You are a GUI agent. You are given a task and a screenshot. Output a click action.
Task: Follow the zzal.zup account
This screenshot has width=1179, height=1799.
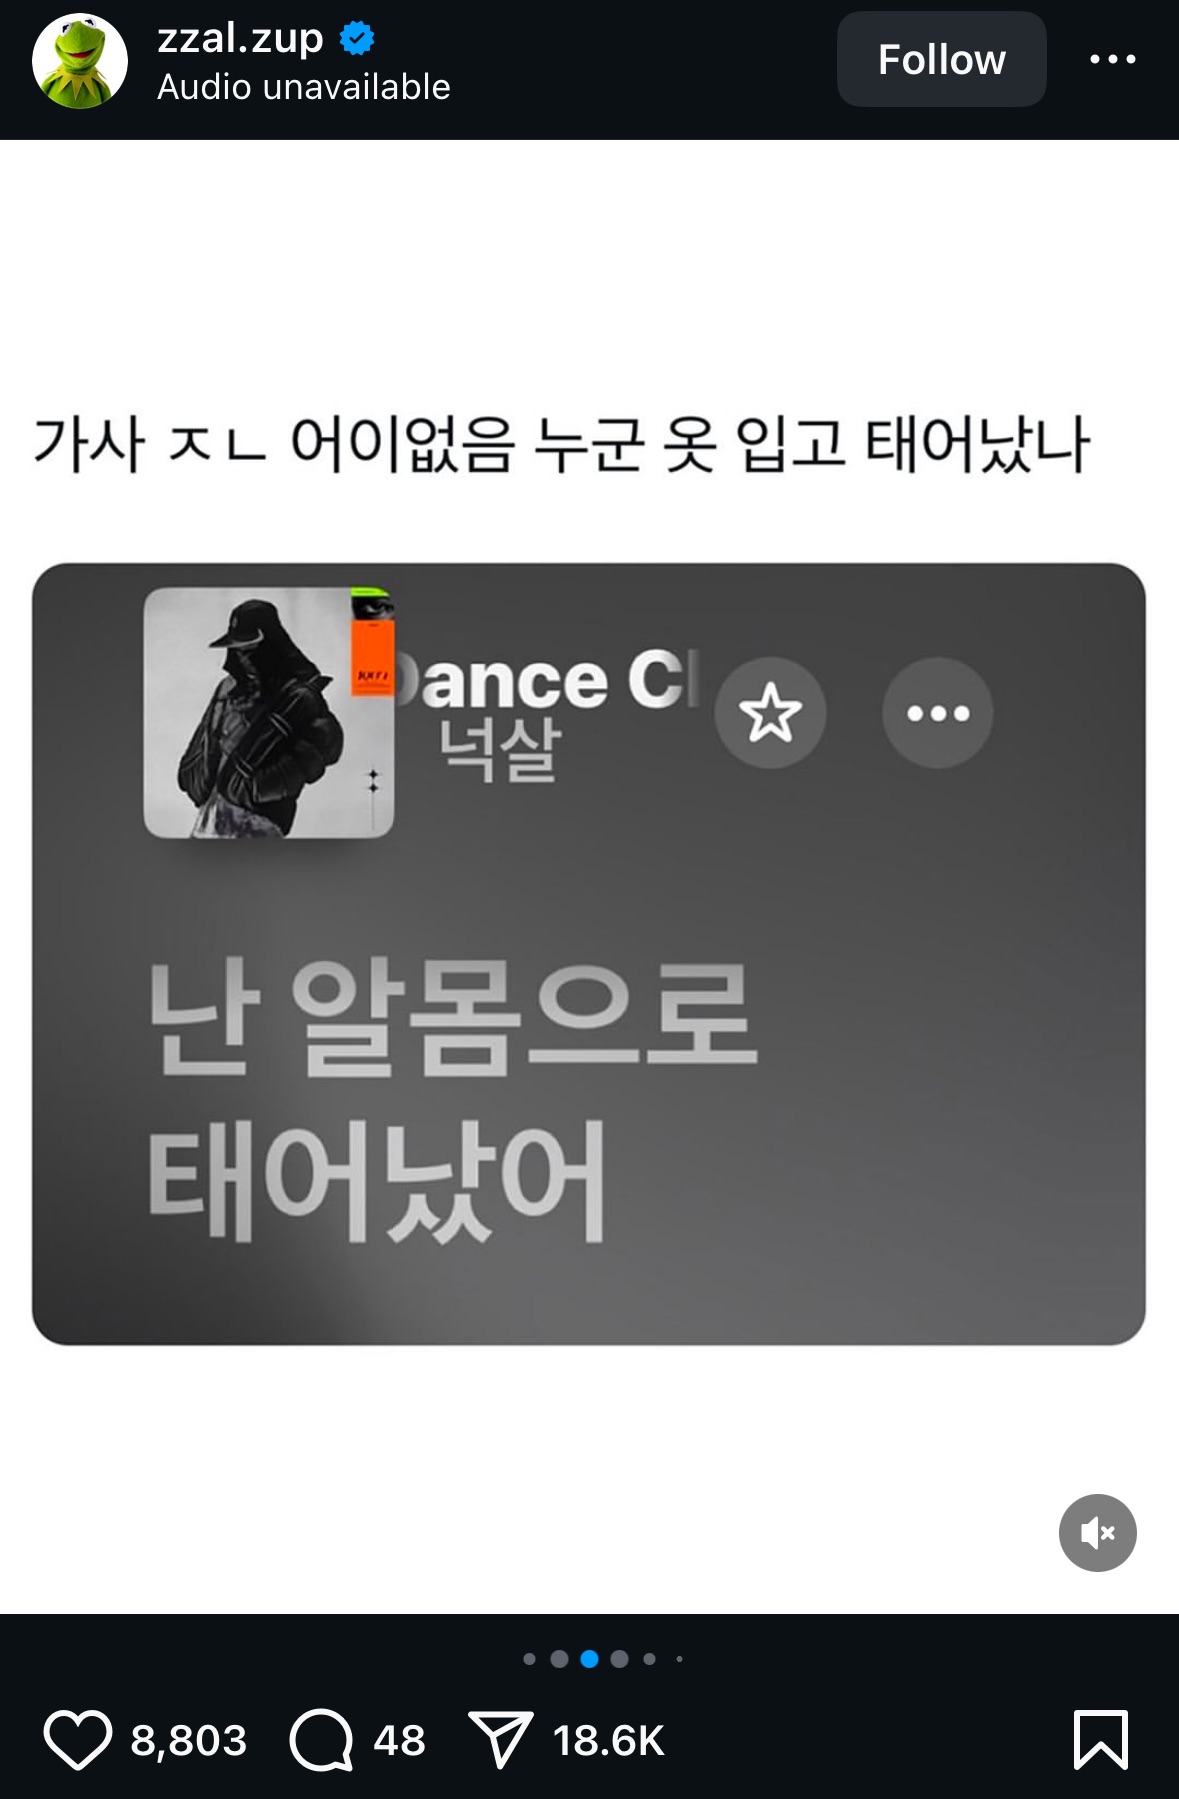click(942, 59)
